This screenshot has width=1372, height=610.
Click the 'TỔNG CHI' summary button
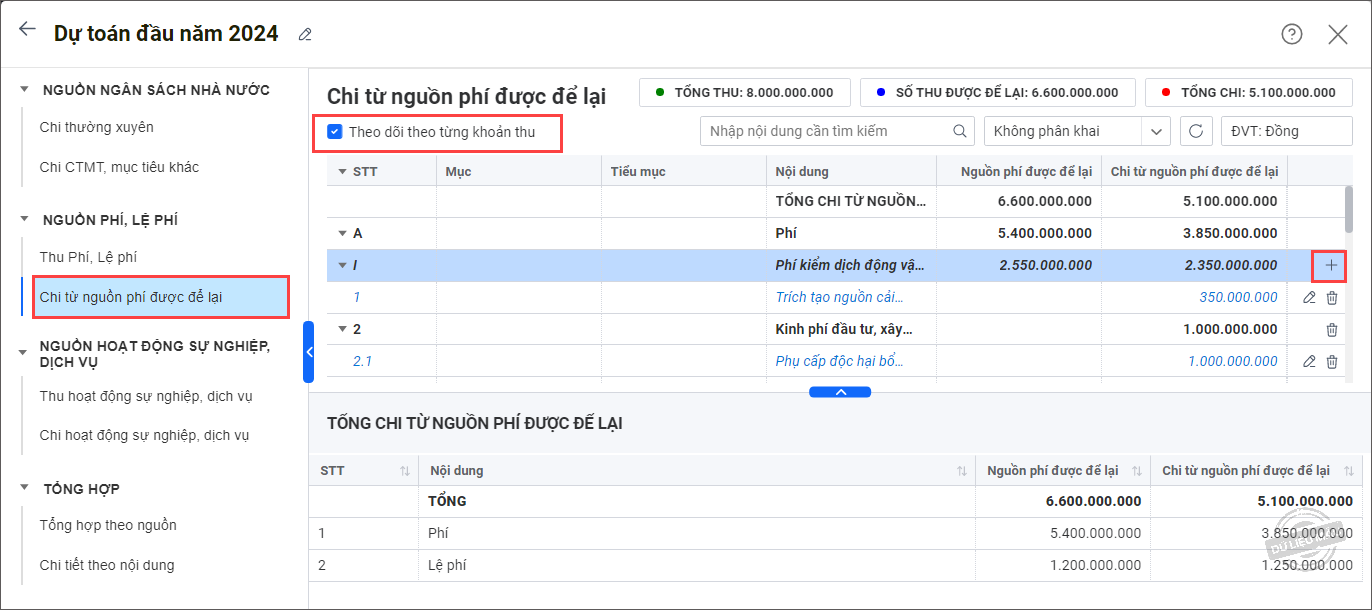(x=1247, y=93)
